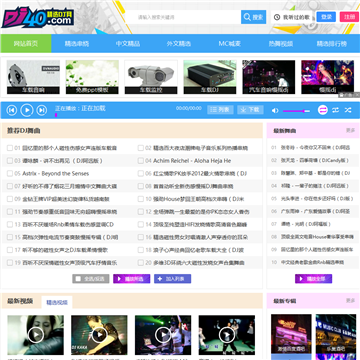Open the first nightclub album cover in 最新专辑
Screen dimensions: 360x360
pyautogui.click(x=291, y=334)
